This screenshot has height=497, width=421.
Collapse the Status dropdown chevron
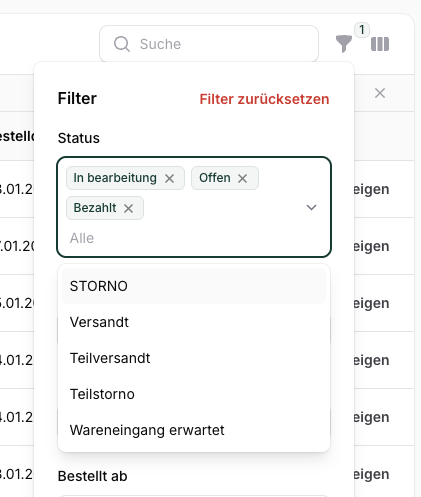311,207
